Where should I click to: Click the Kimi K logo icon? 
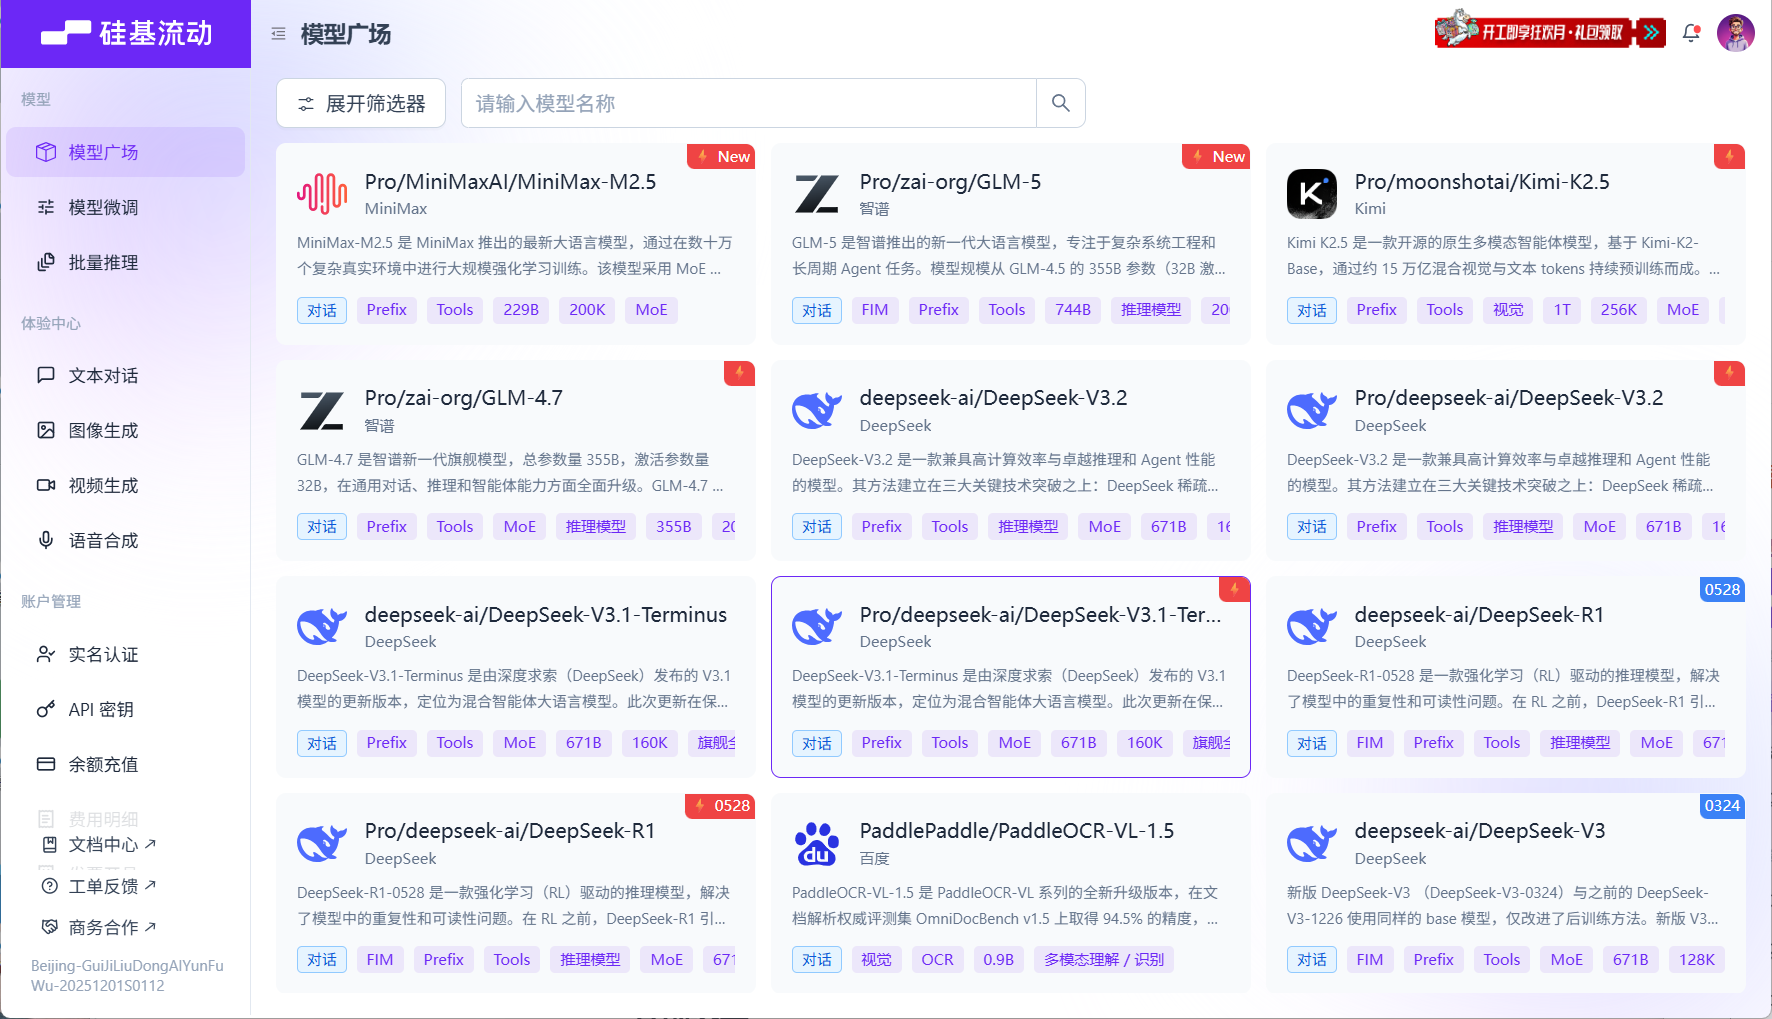tap(1312, 194)
